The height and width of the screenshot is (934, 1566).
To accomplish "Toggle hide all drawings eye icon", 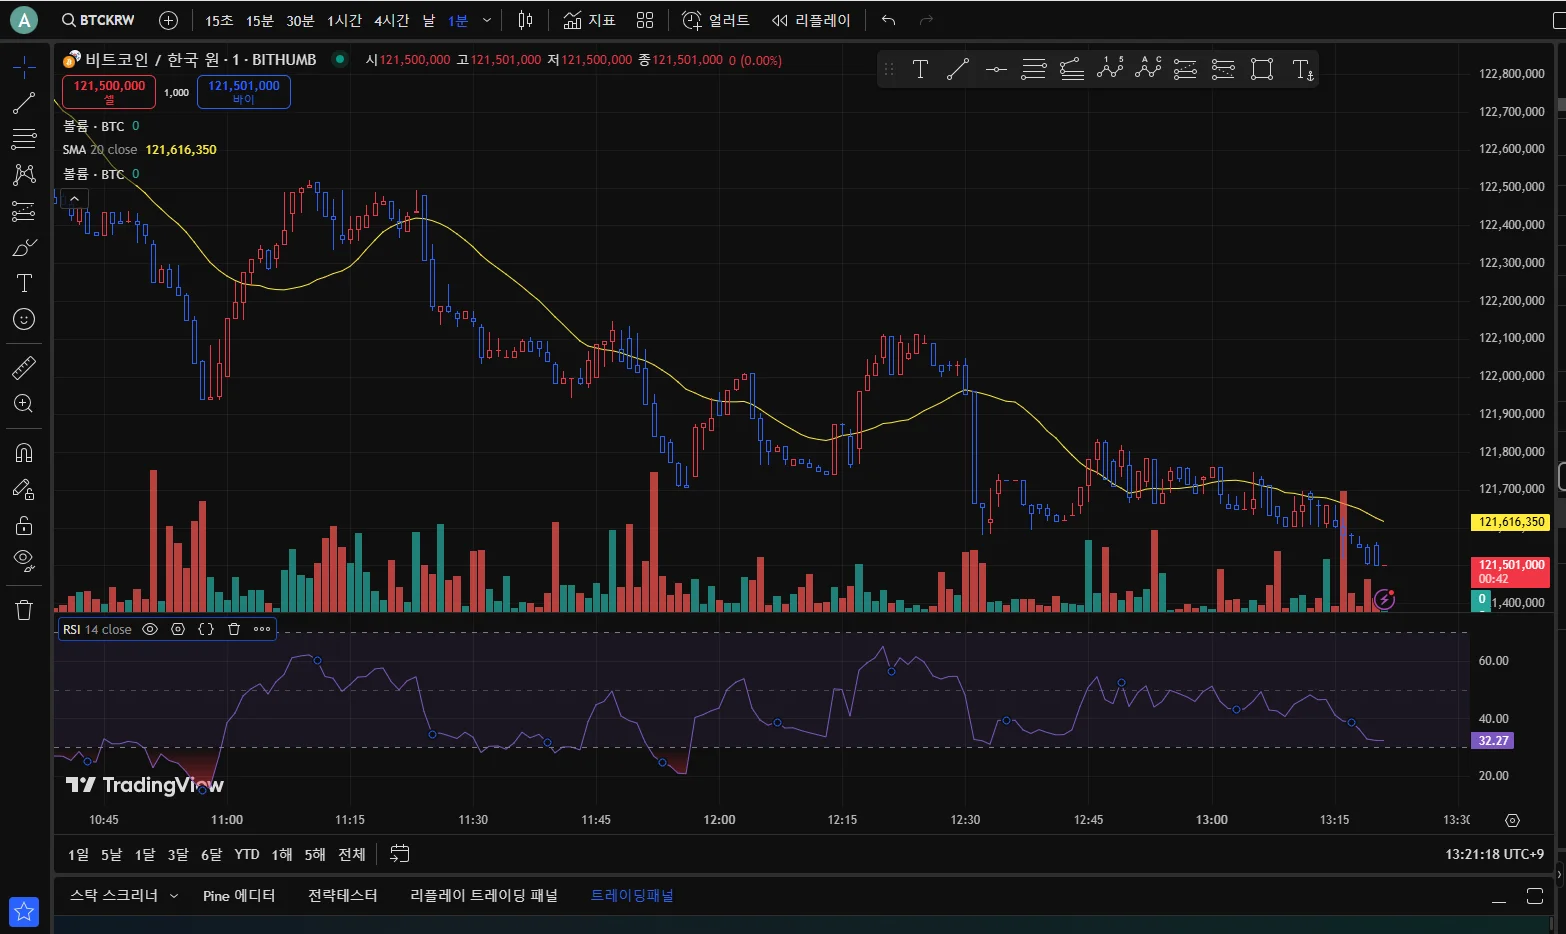I will (24, 559).
